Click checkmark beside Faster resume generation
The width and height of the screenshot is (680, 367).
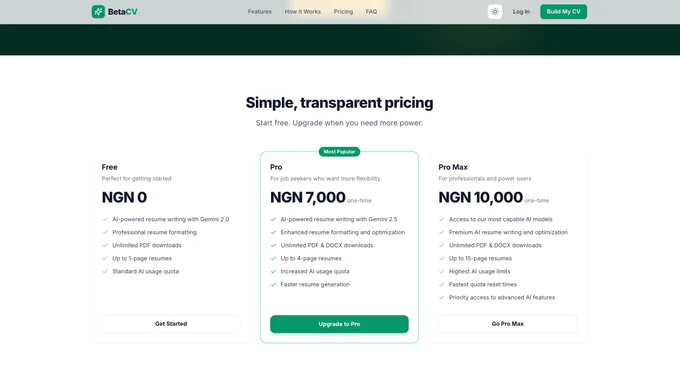(x=273, y=285)
